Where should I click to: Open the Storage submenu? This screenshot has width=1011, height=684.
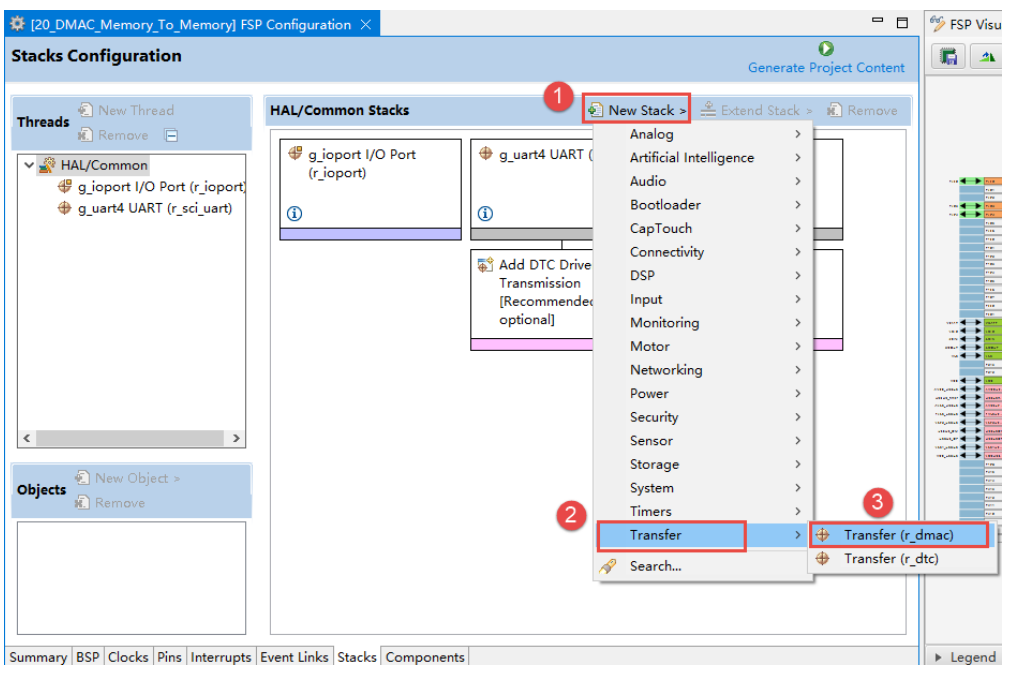click(x=703, y=464)
